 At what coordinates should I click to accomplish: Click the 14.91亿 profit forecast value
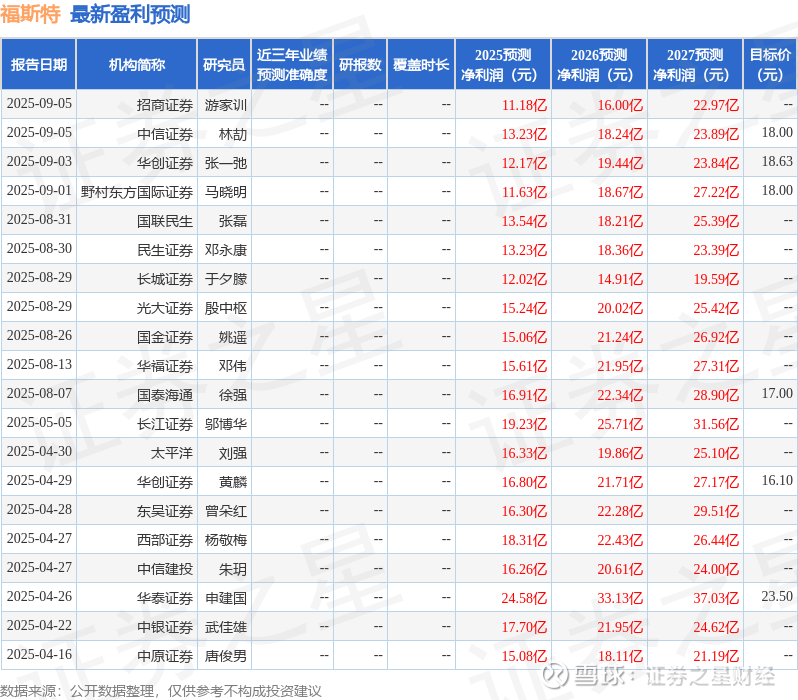(620, 279)
